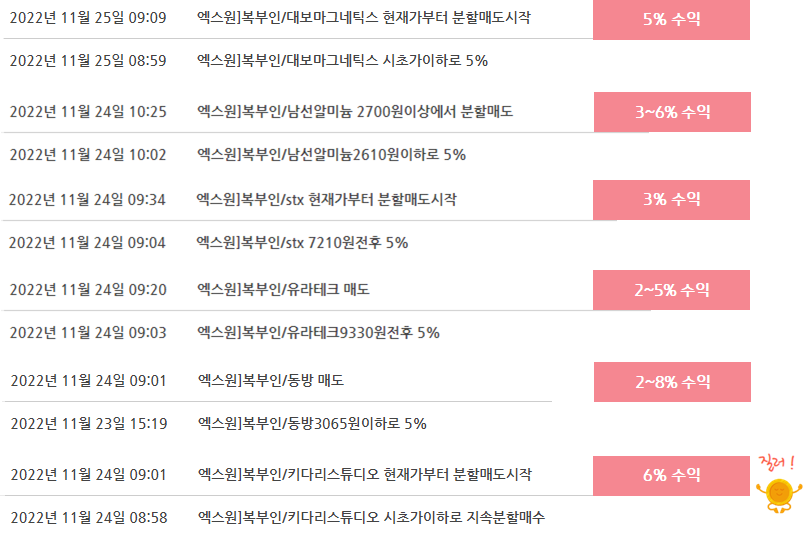
Task: Open the stx 현재가부터 분할매도시작 message
Action: (x=326, y=200)
